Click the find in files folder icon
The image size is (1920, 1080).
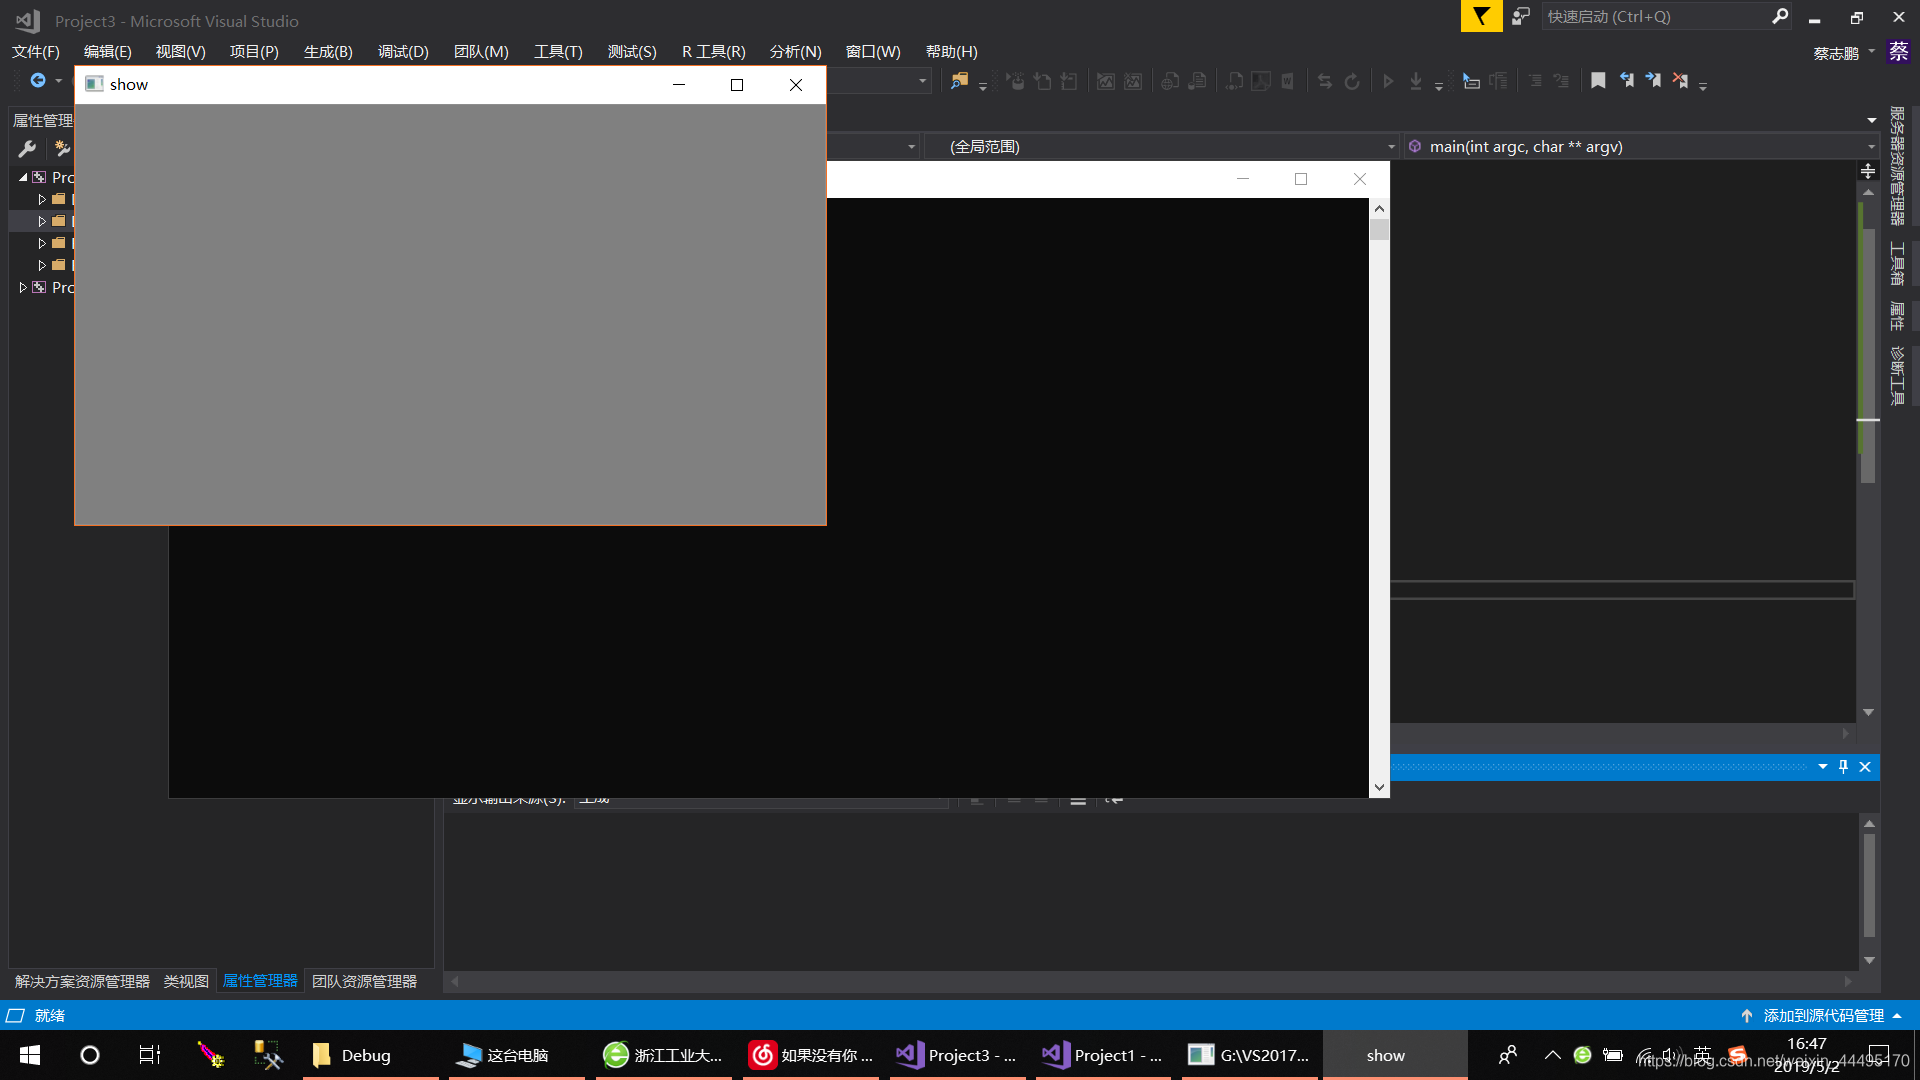click(x=959, y=81)
